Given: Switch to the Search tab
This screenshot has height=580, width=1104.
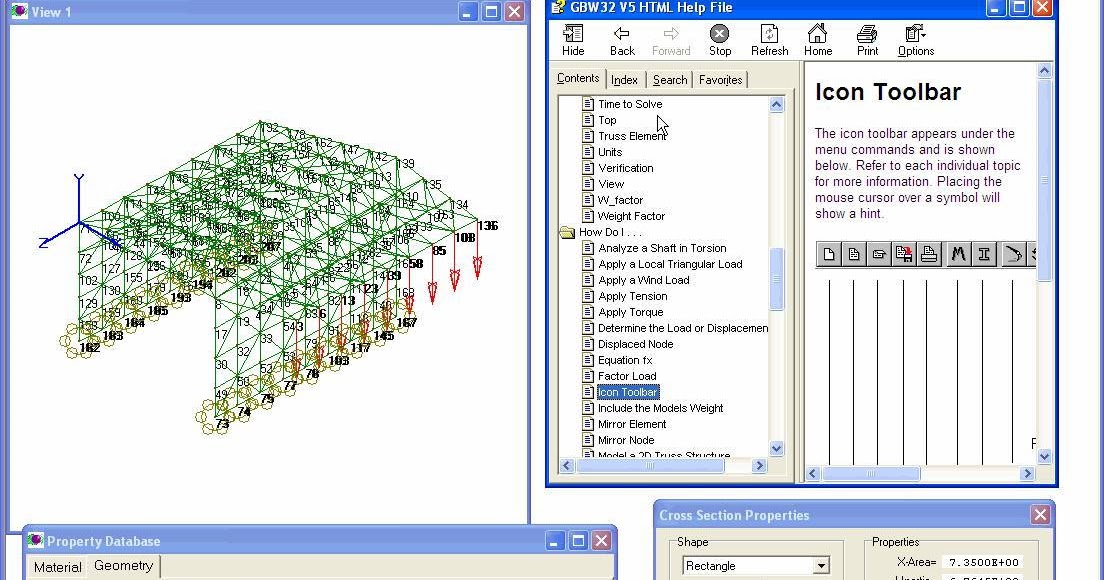Looking at the screenshot, I should pos(669,79).
